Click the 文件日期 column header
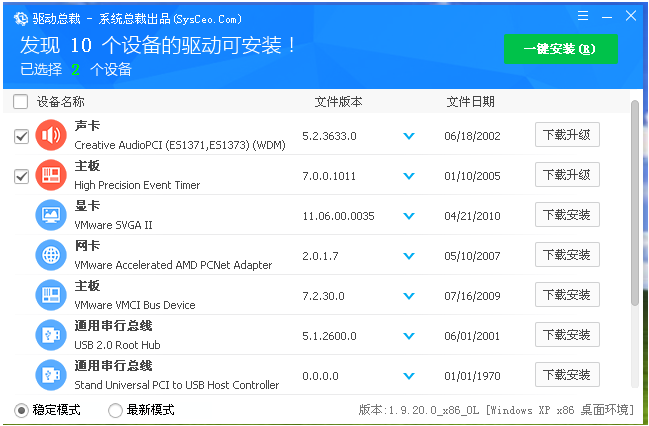This screenshot has width=649, height=426. (470, 102)
